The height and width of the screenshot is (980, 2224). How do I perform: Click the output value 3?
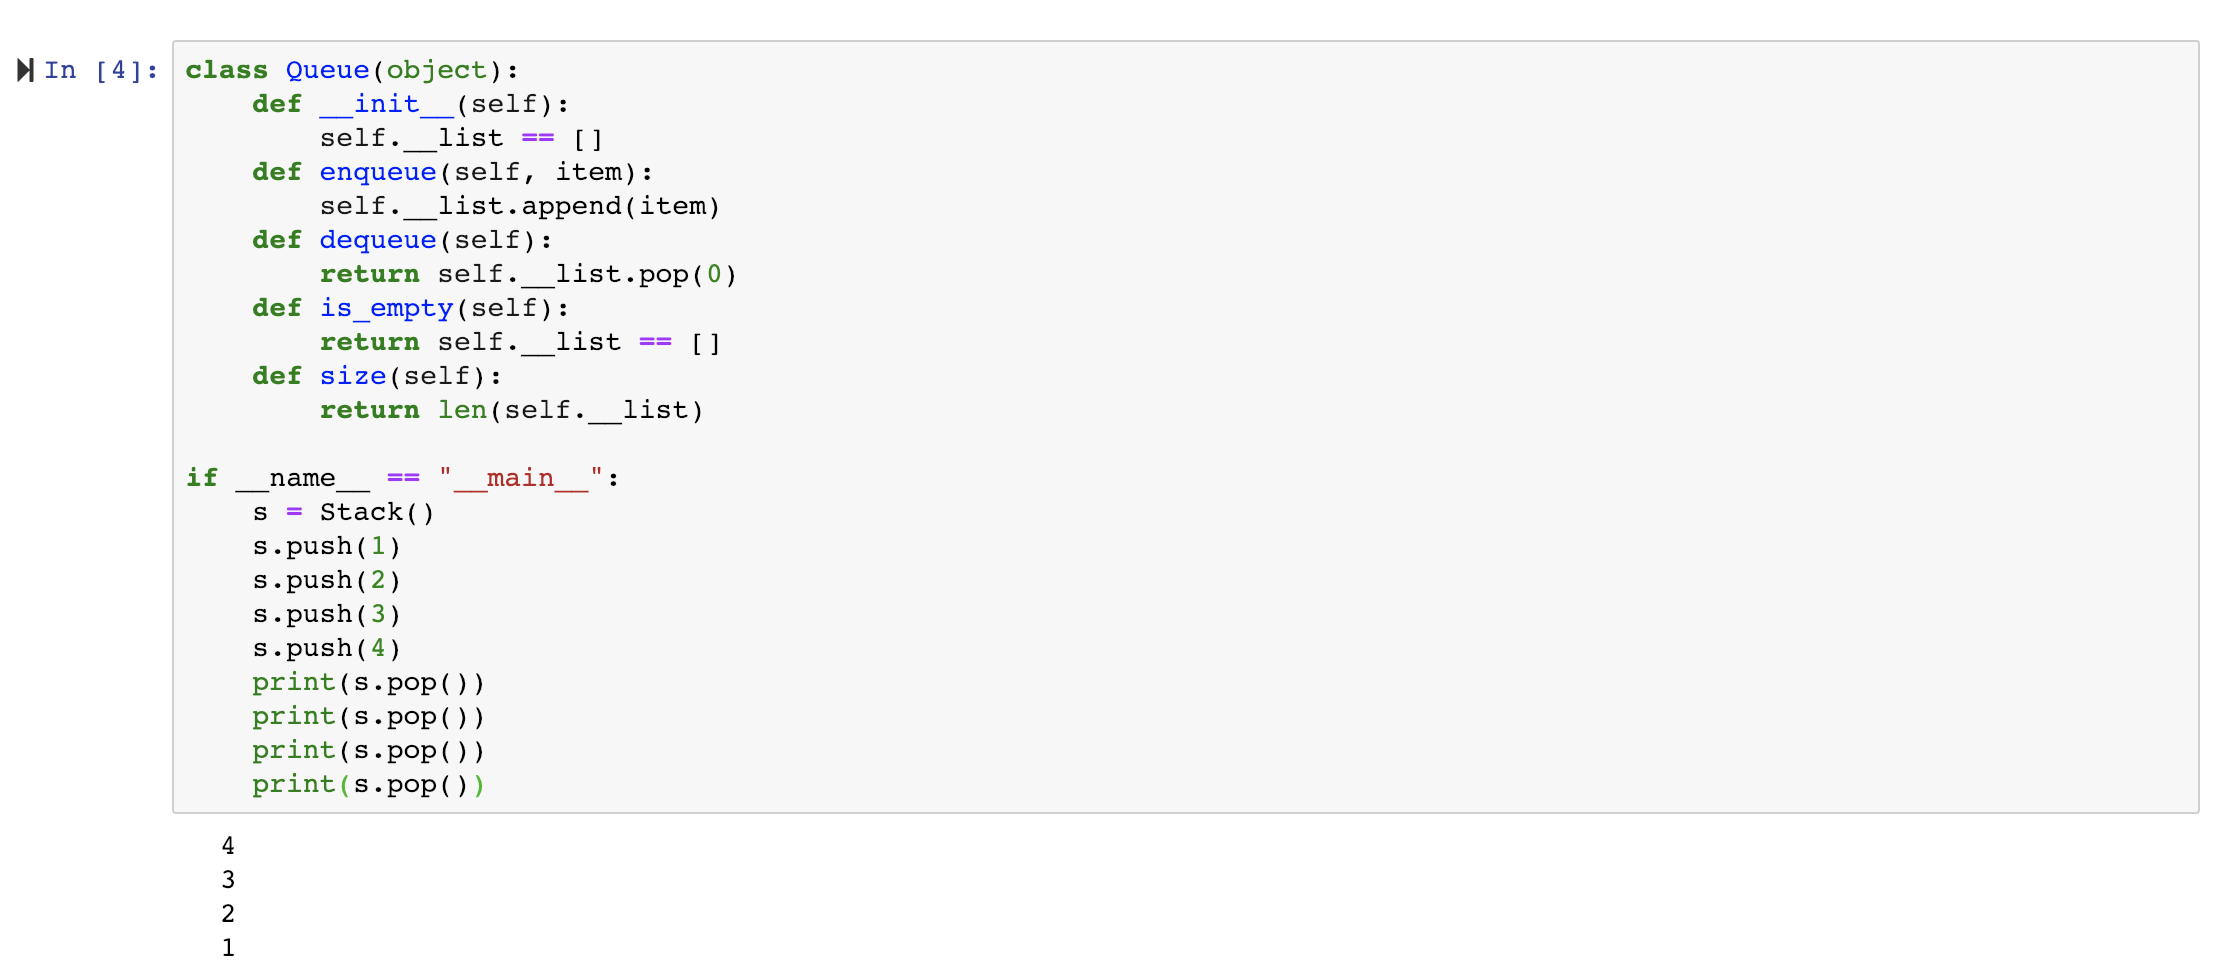pyautogui.click(x=228, y=880)
